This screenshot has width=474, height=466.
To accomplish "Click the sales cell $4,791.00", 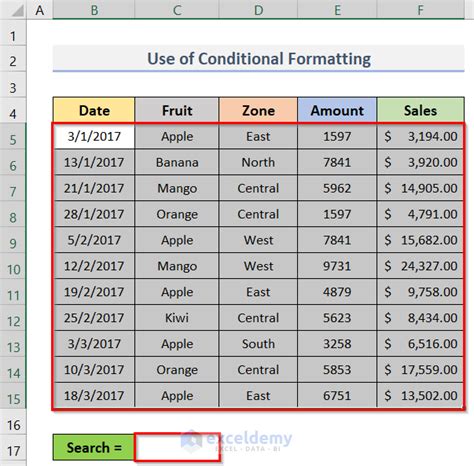I will pyautogui.click(x=420, y=214).
